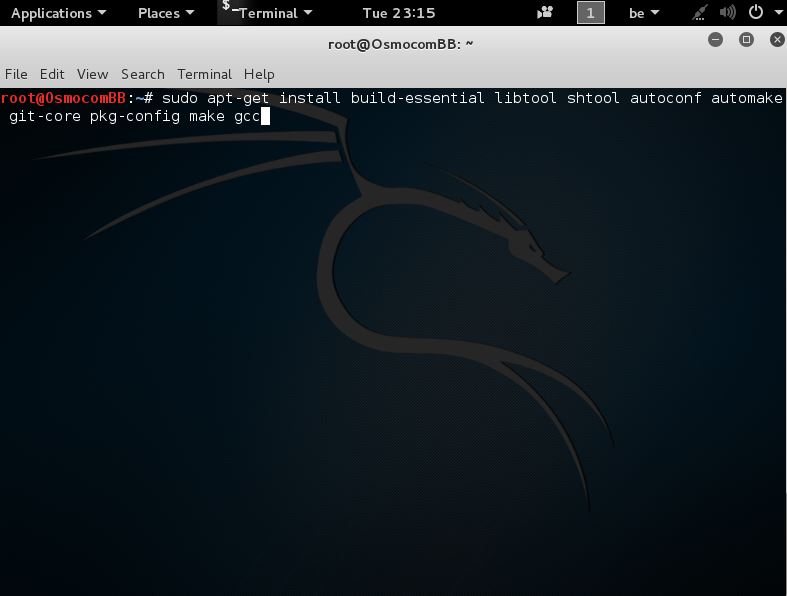The width and height of the screenshot is (787, 596).
Task: Open the Terminal menu in menu bar
Action: point(204,74)
